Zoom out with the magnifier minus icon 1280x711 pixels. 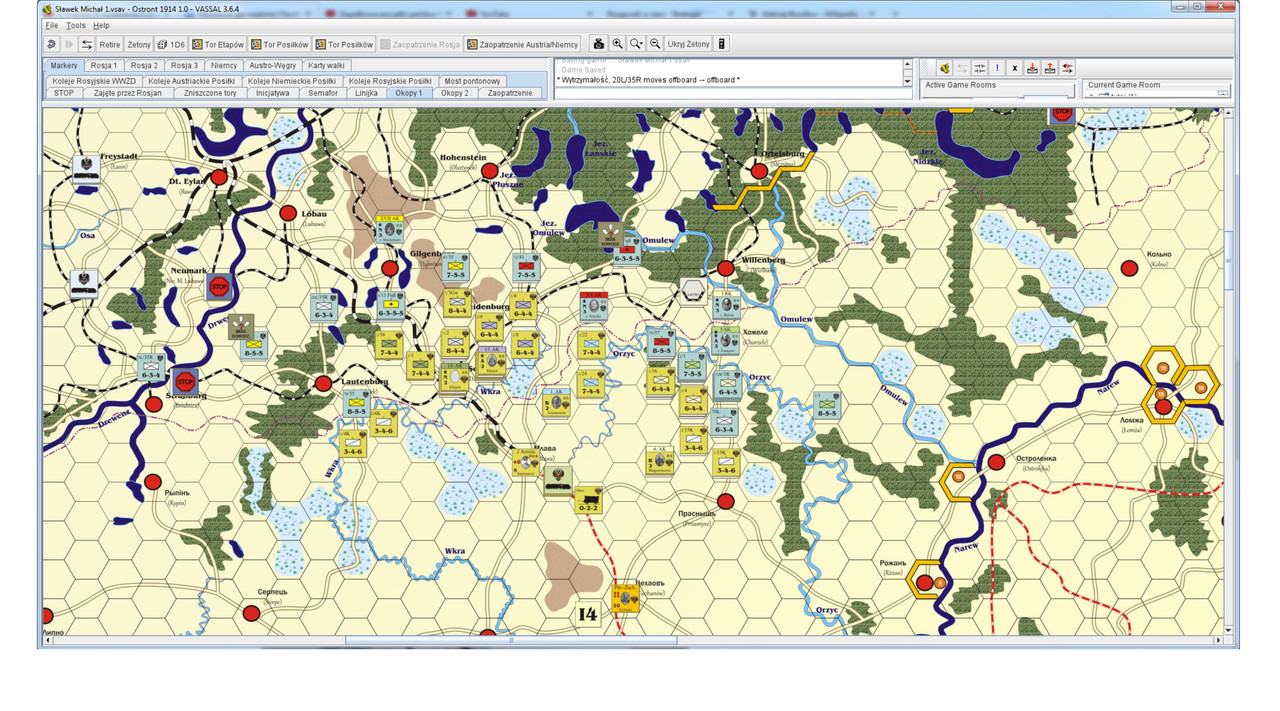655,44
